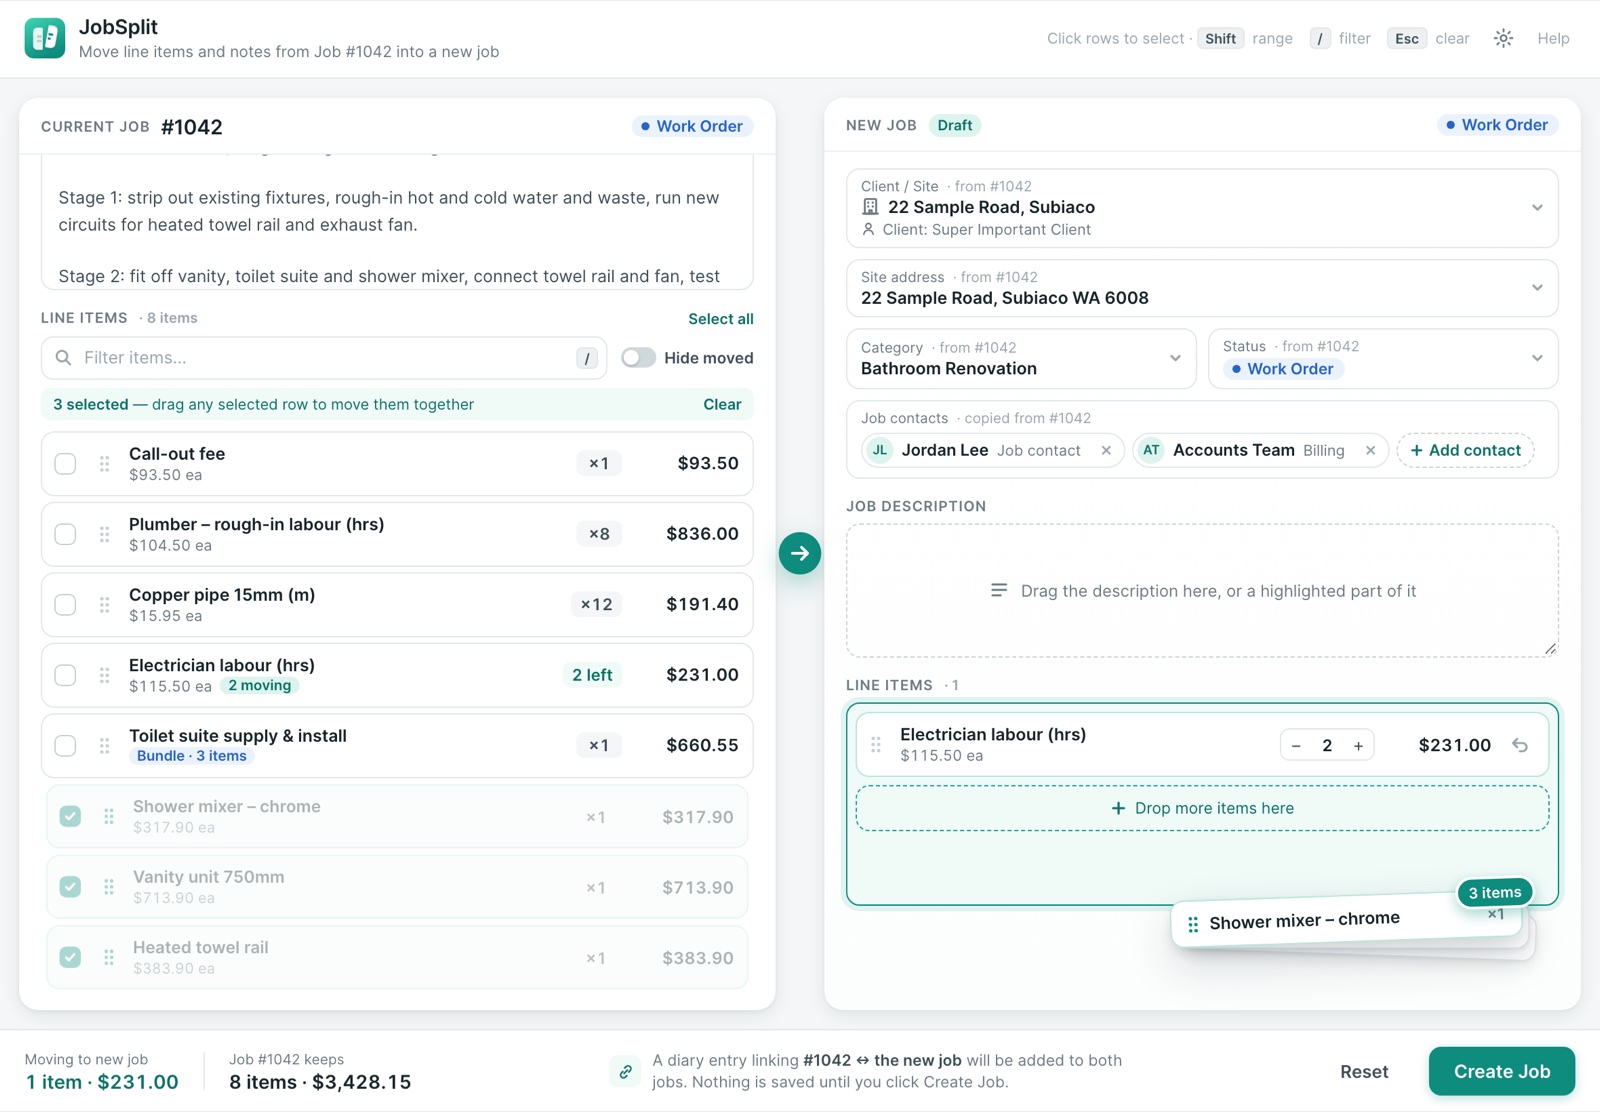Screen dimensions: 1600x1112
Task: Open Help in the top bar
Action: (1553, 39)
